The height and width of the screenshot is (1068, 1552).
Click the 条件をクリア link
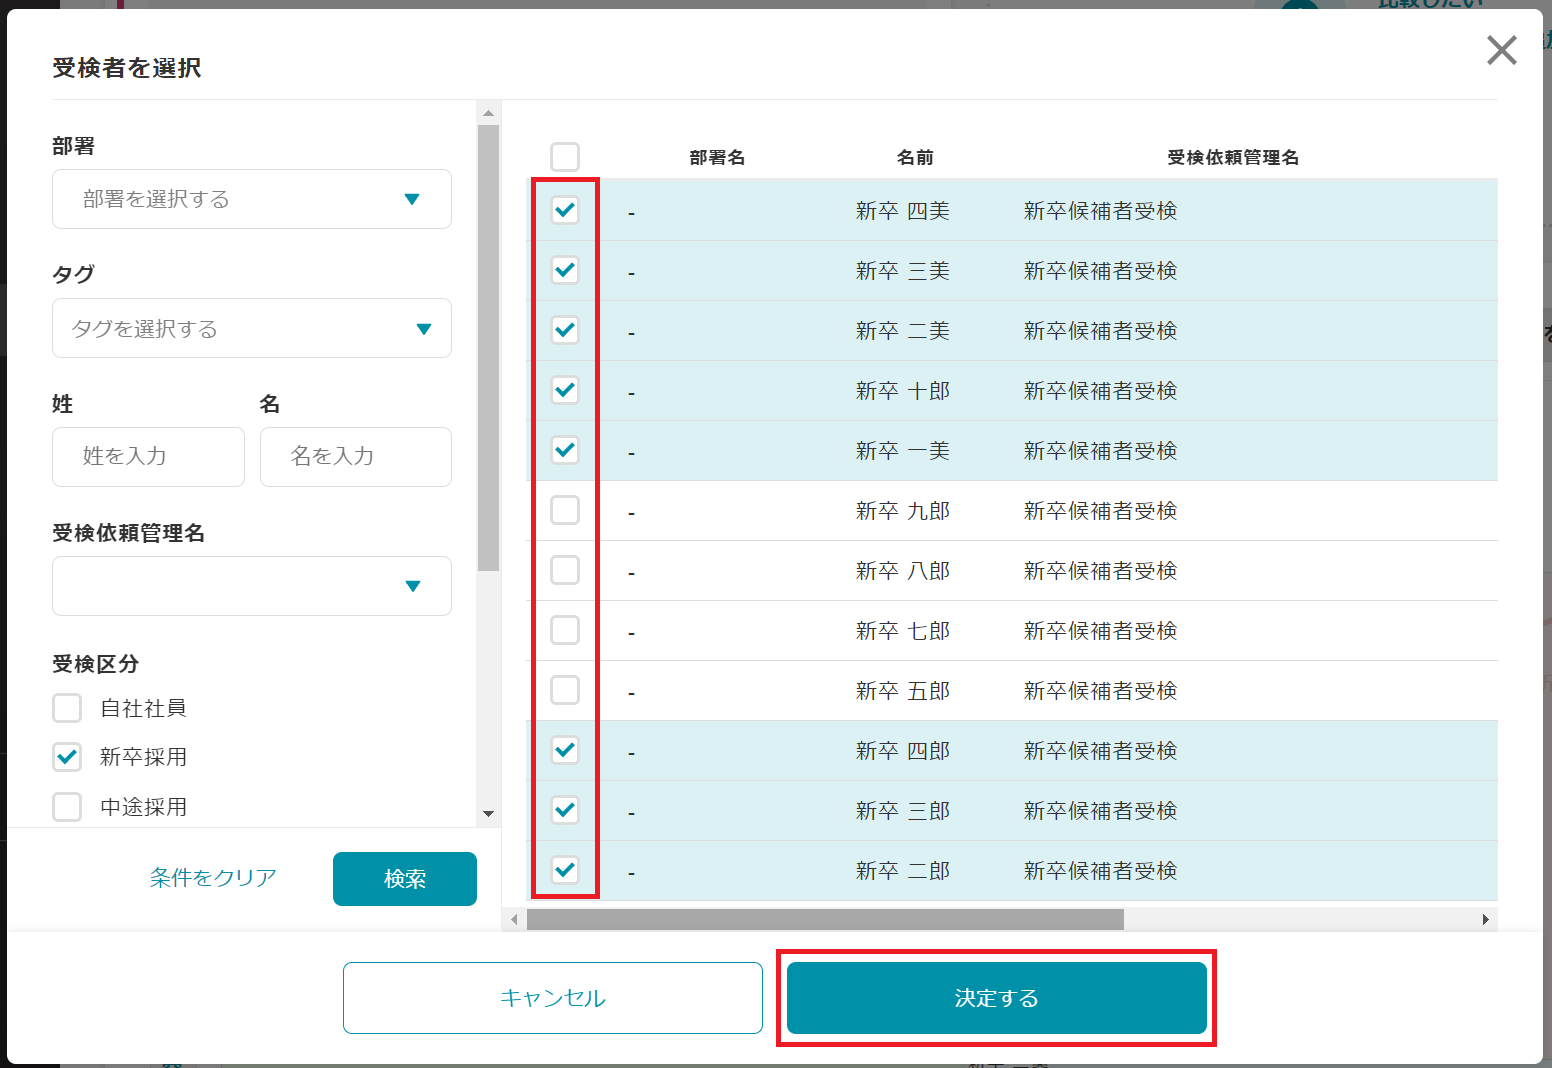(x=213, y=878)
